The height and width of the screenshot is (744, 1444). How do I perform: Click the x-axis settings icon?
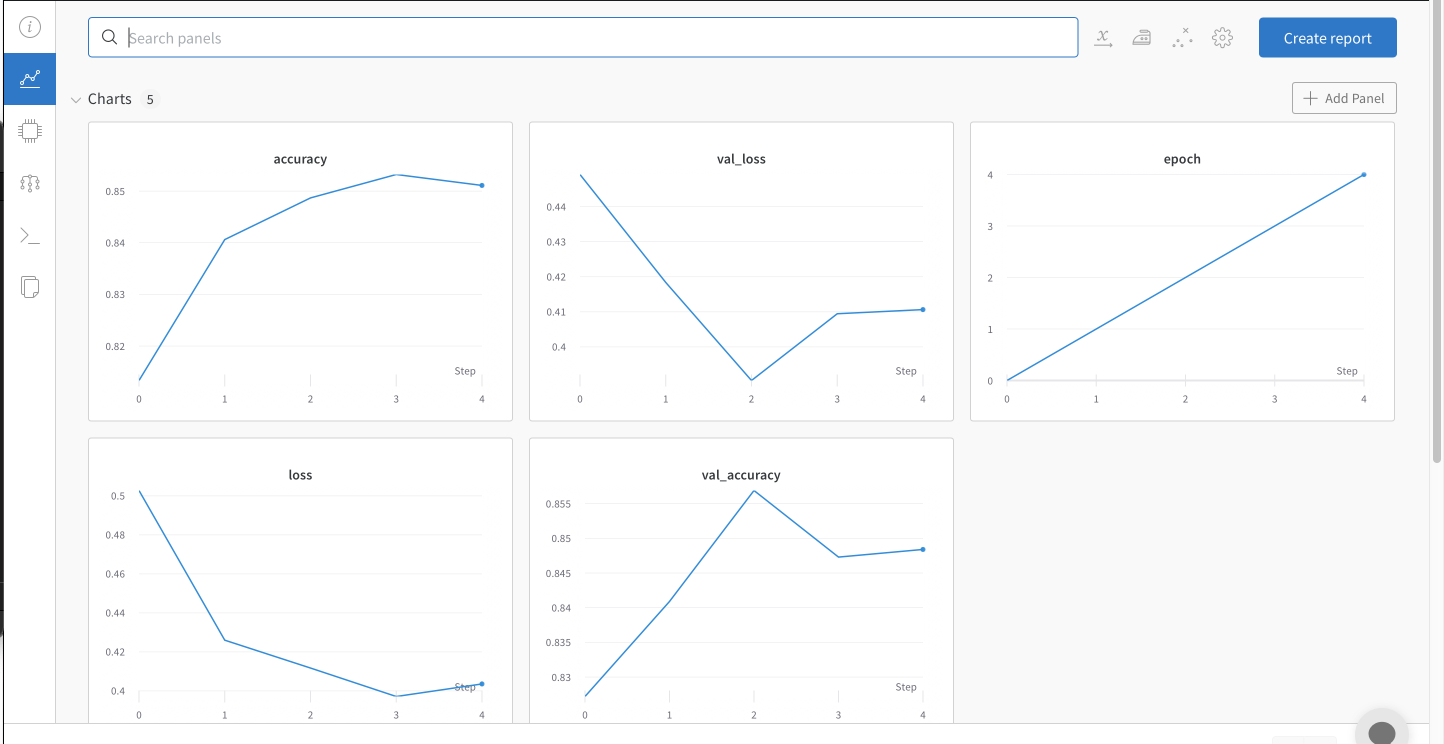point(1103,38)
